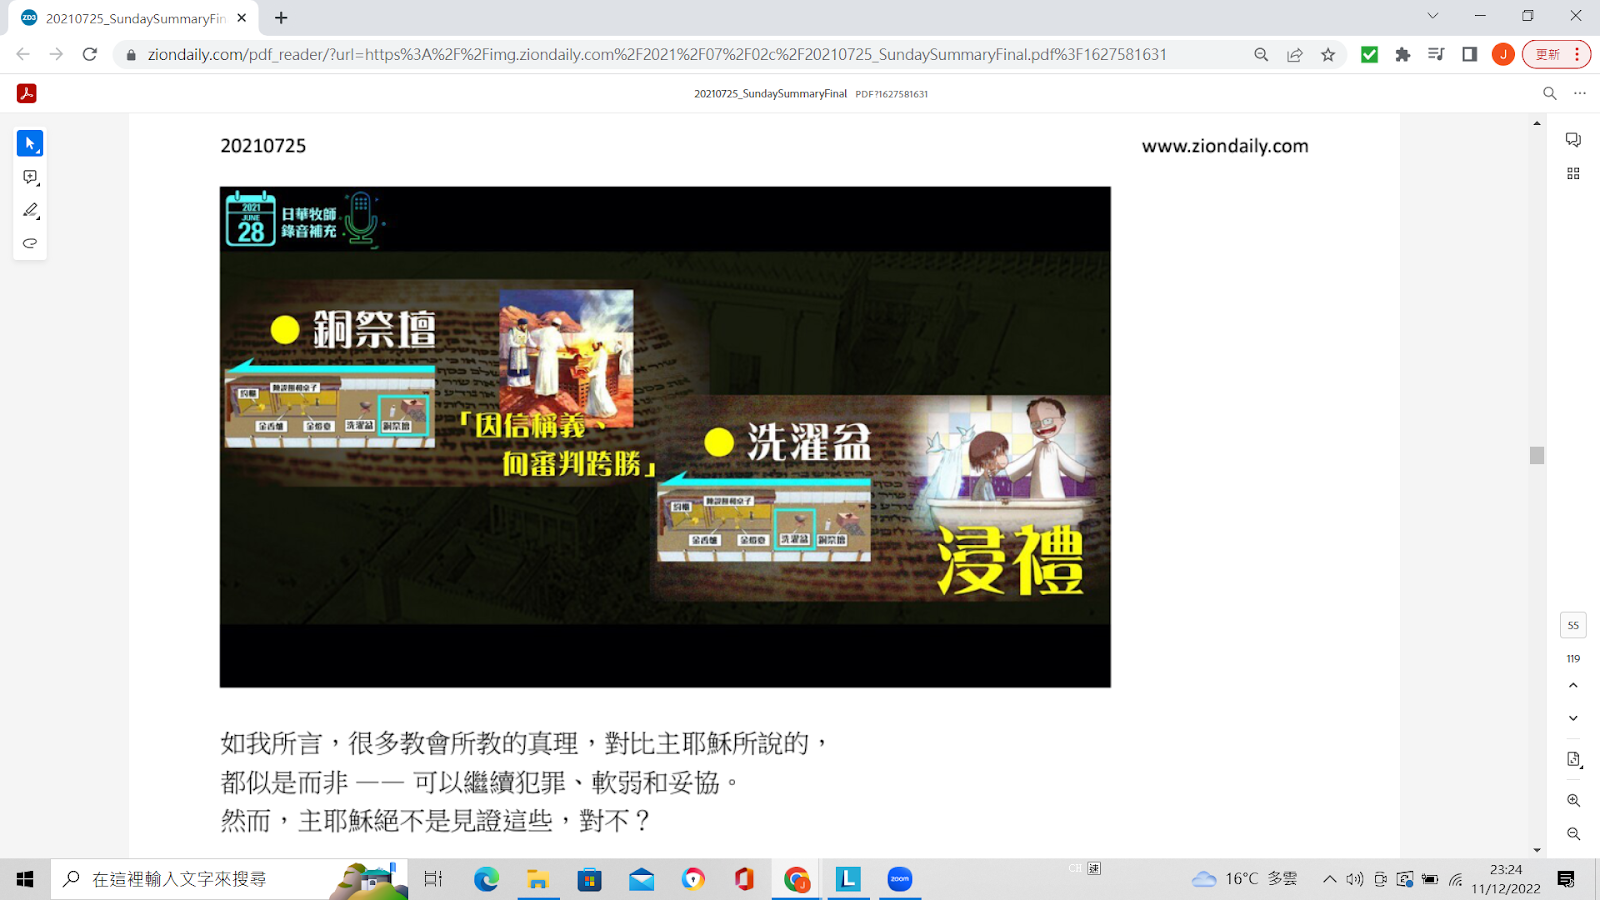Click the current page number box 55
The height and width of the screenshot is (900, 1600).
click(x=1573, y=625)
